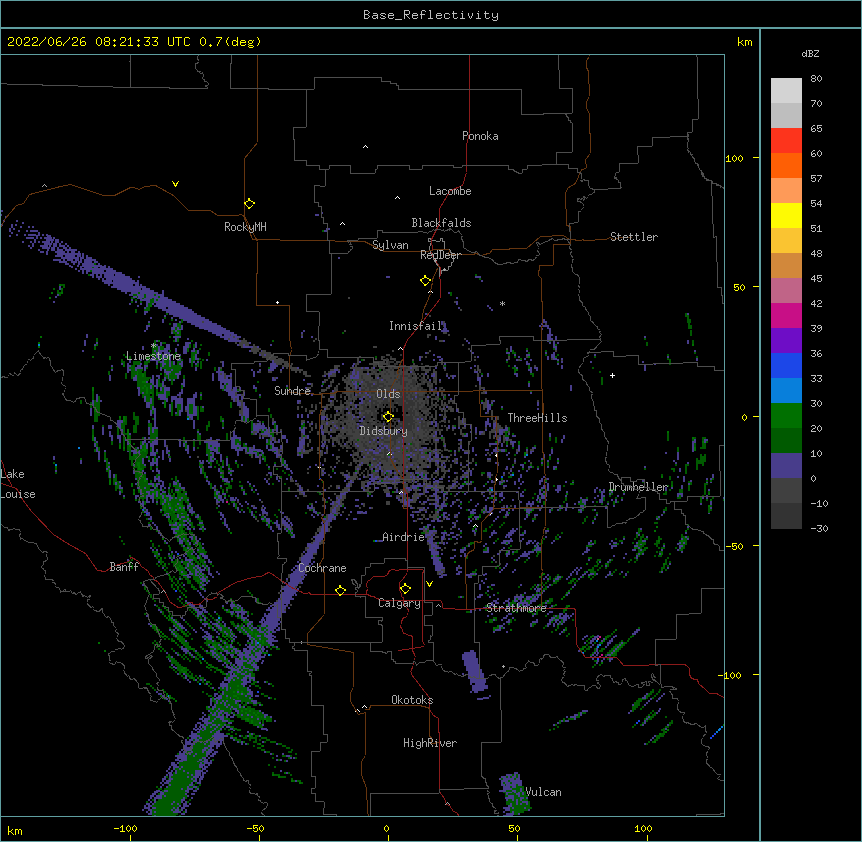Click the RockyMH label
Viewport: 862px width, 842px height.
[x=245, y=226]
